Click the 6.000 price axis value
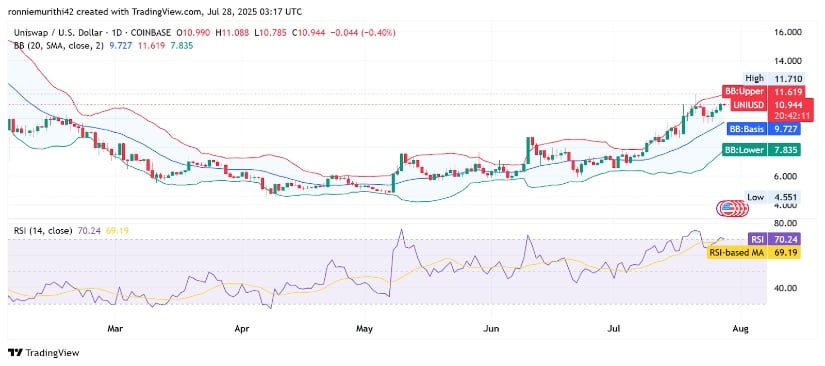The image size is (825, 366). 786,176
